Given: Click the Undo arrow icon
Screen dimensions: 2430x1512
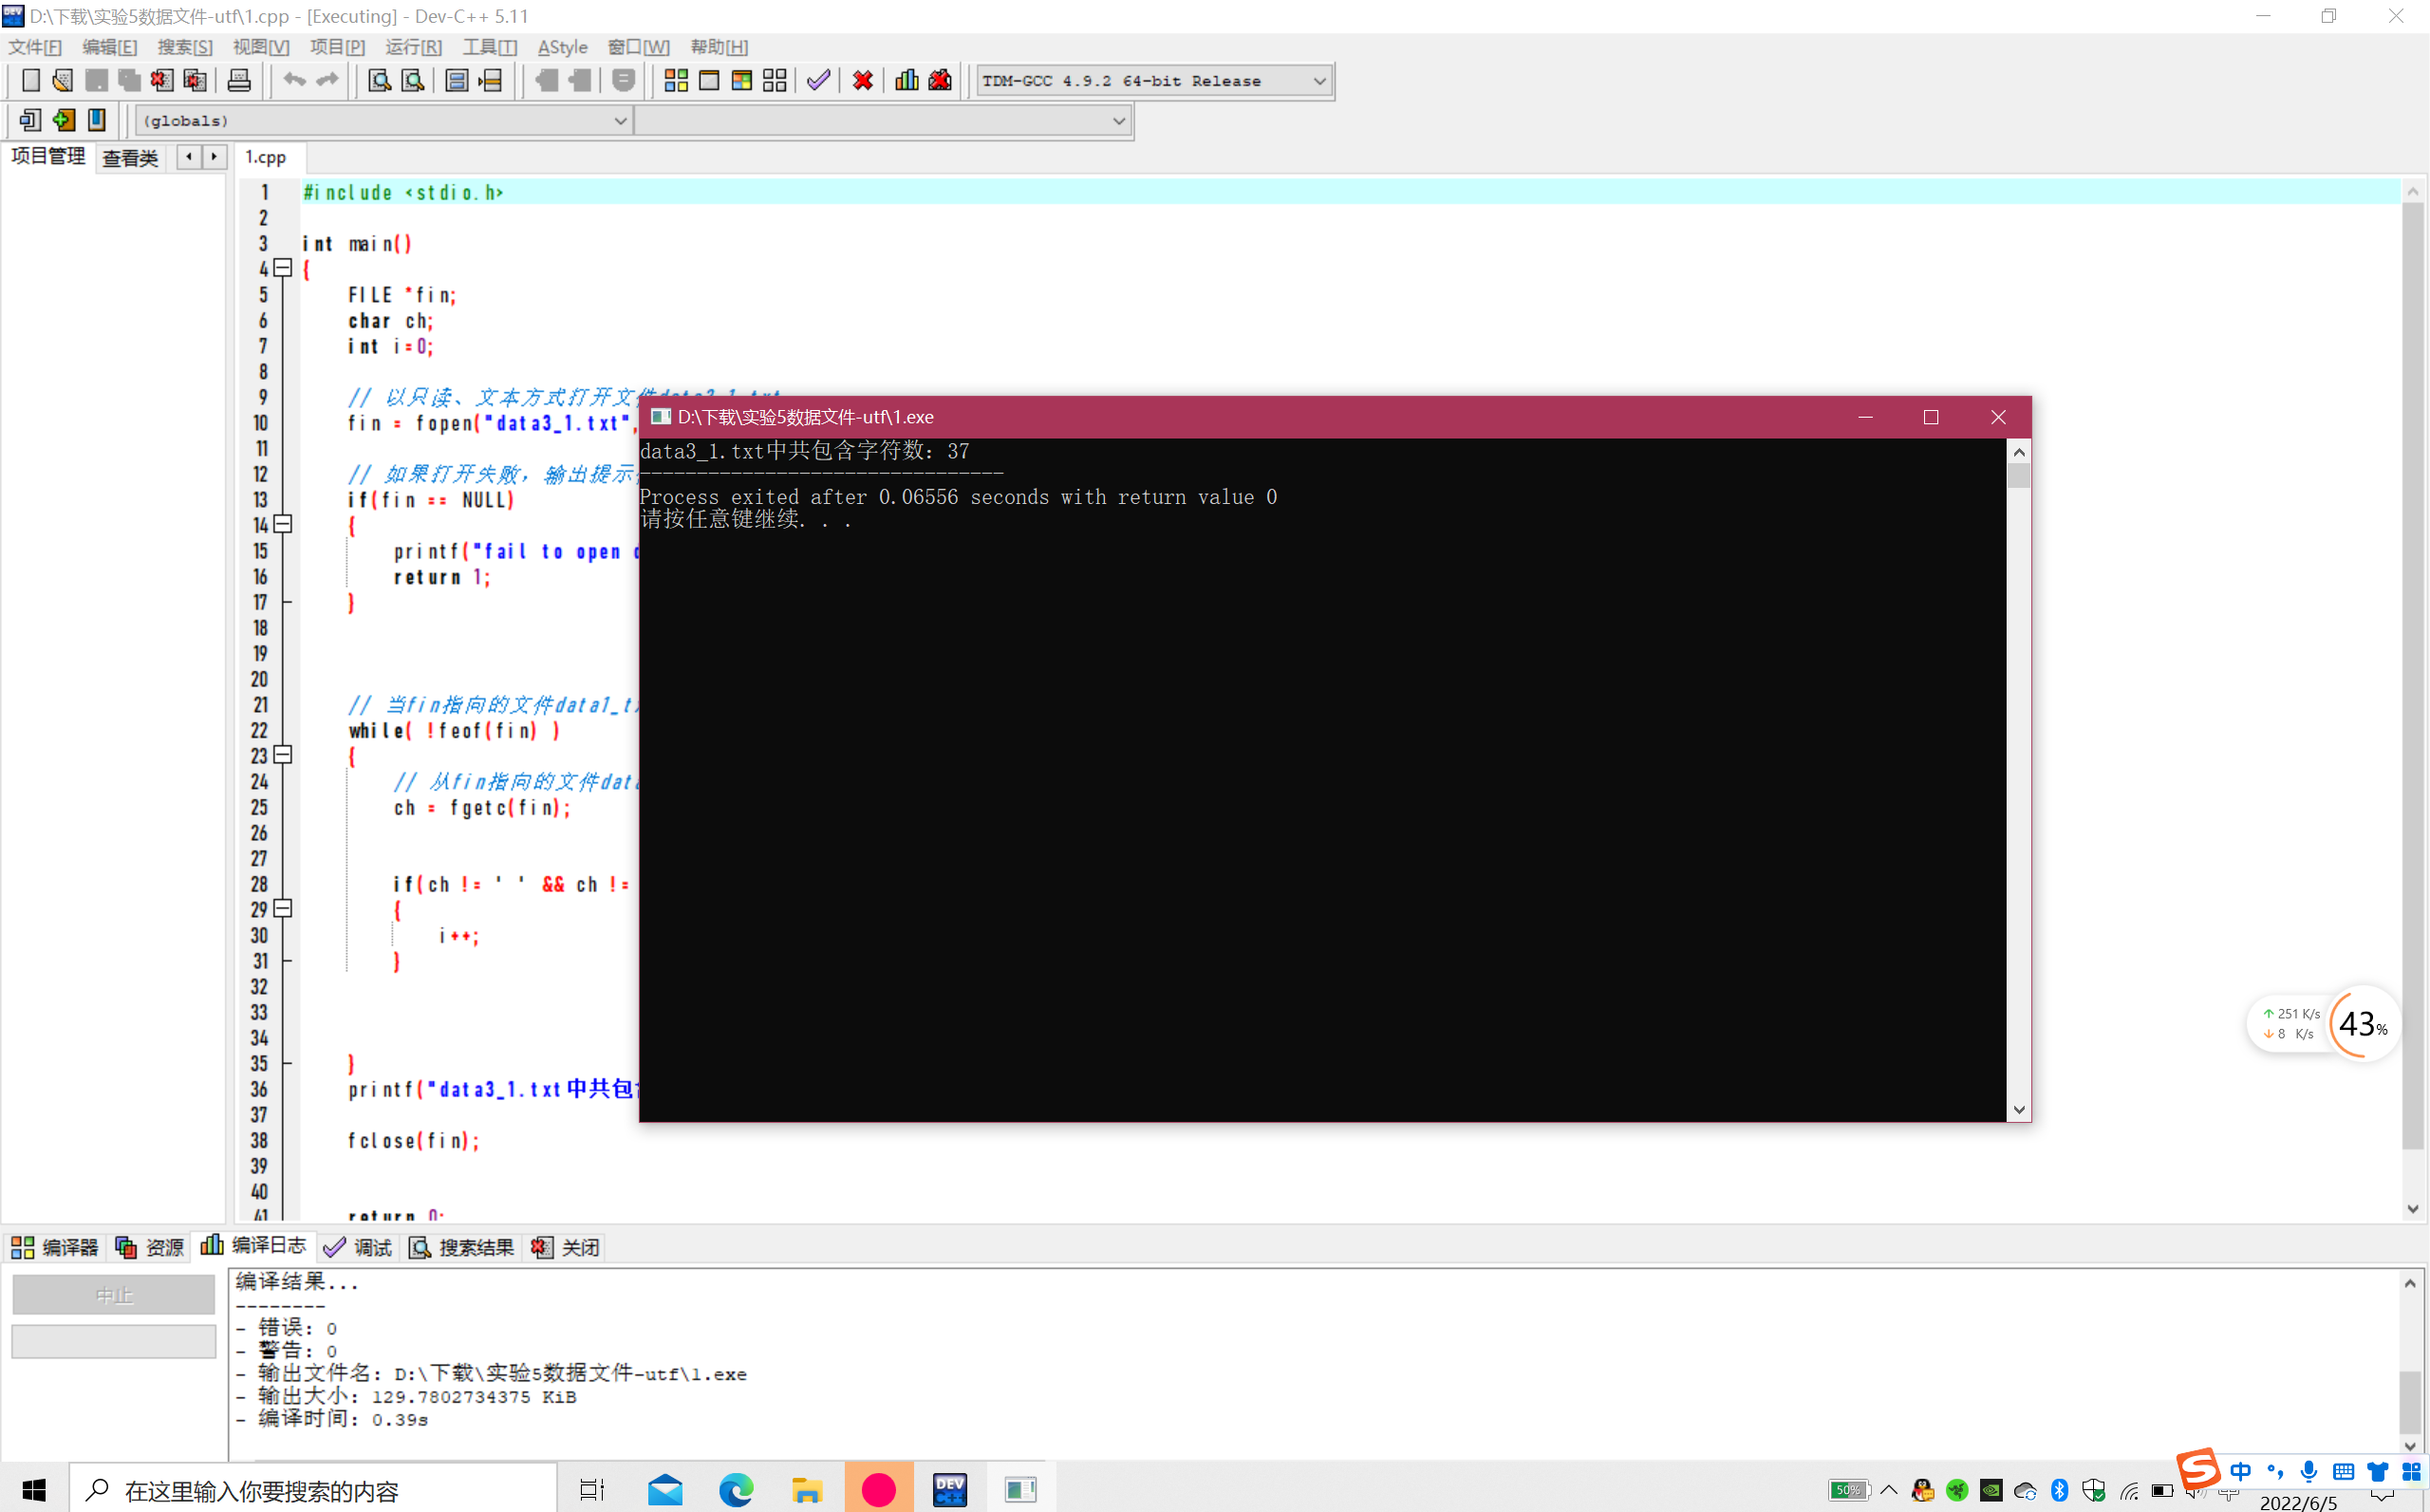Looking at the screenshot, I should click(294, 81).
